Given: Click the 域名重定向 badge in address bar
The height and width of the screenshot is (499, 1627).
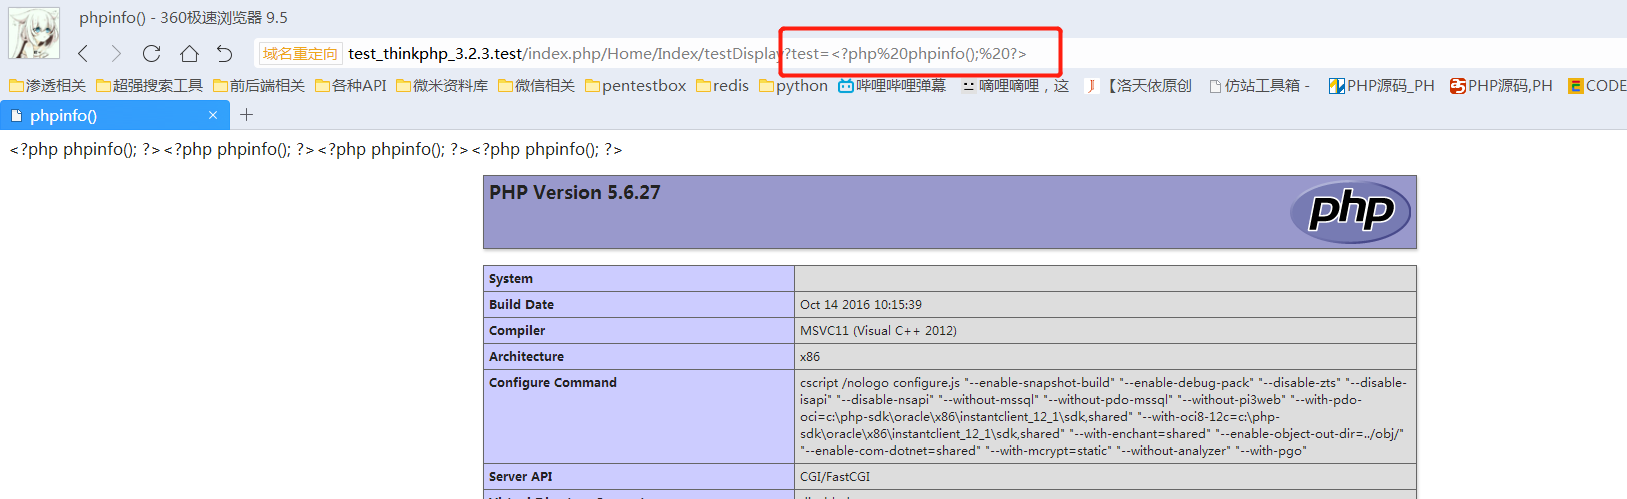Looking at the screenshot, I should (300, 54).
